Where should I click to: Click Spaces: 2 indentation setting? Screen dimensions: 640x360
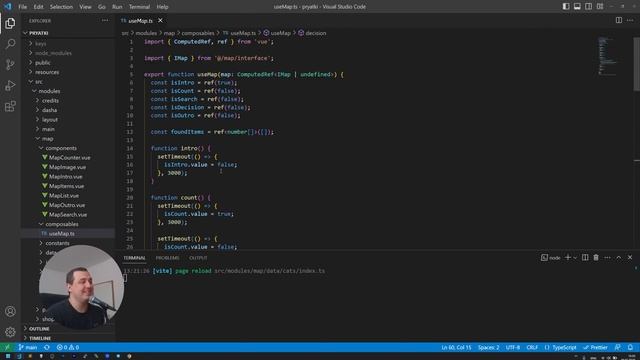click(x=489, y=347)
